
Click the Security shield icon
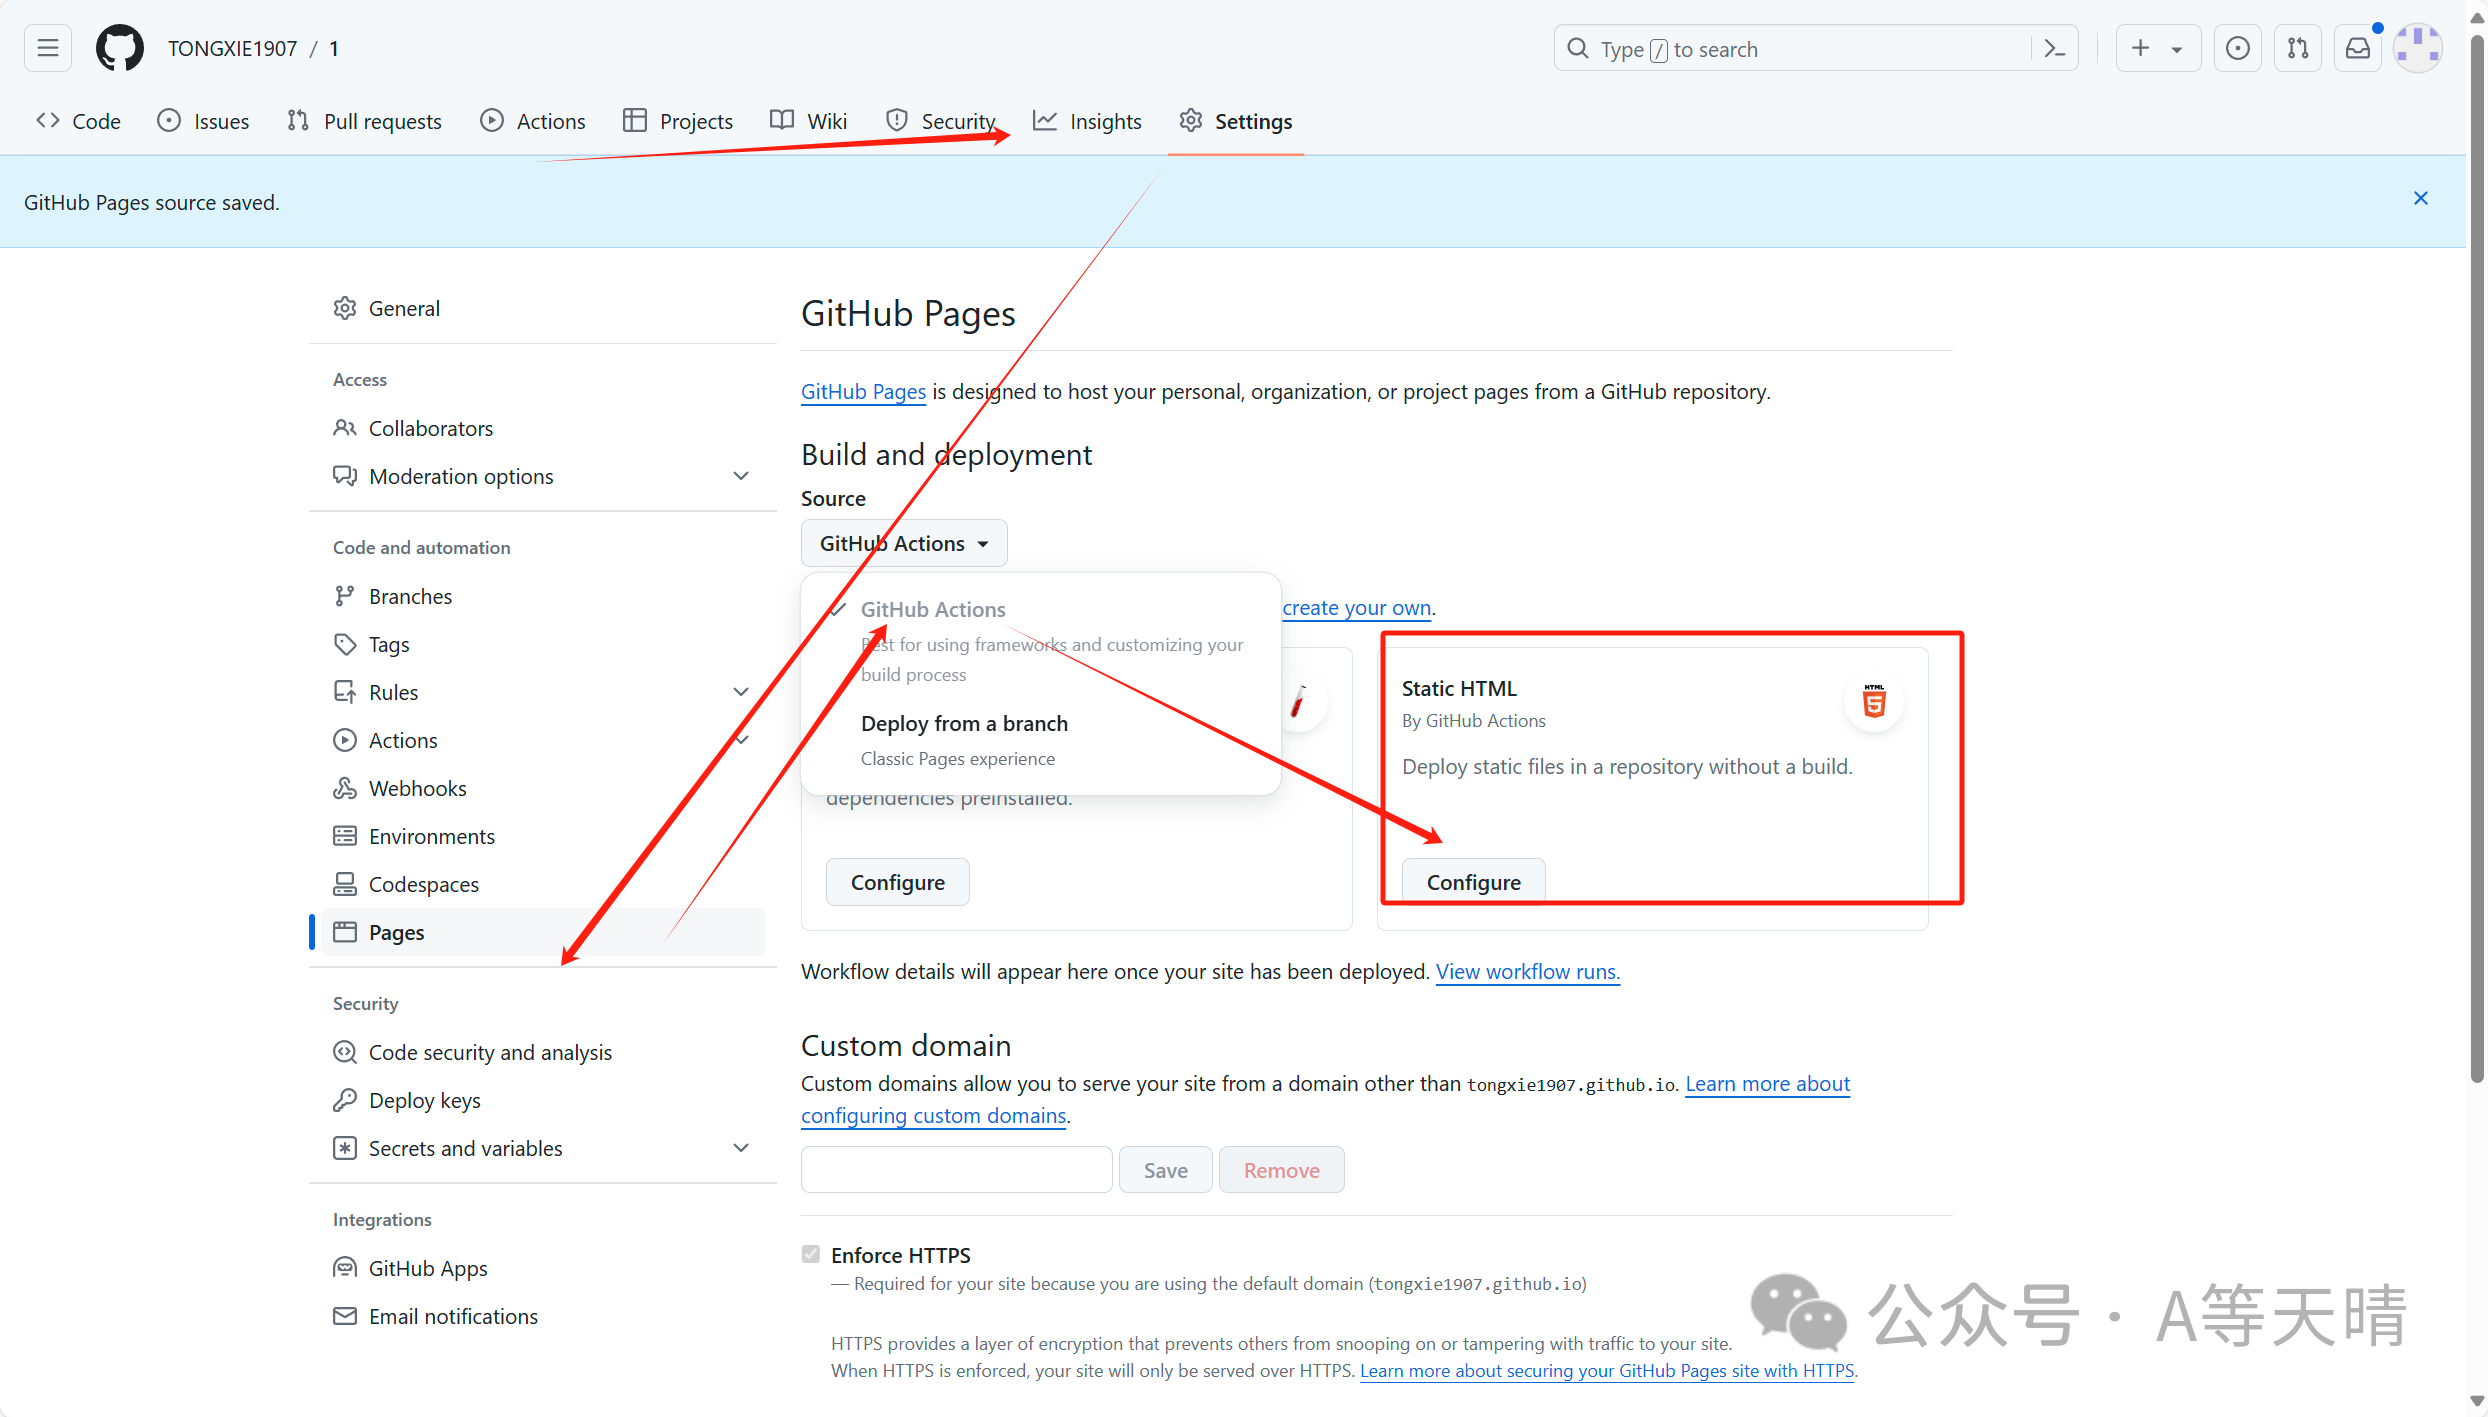(x=895, y=120)
